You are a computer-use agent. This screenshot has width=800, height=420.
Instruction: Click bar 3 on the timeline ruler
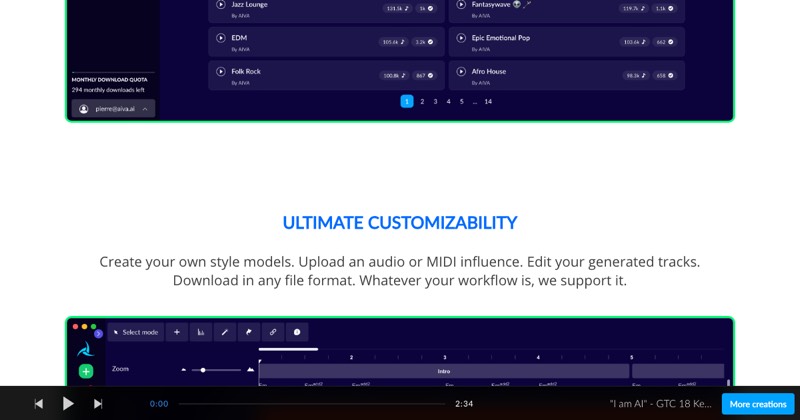(x=444, y=357)
